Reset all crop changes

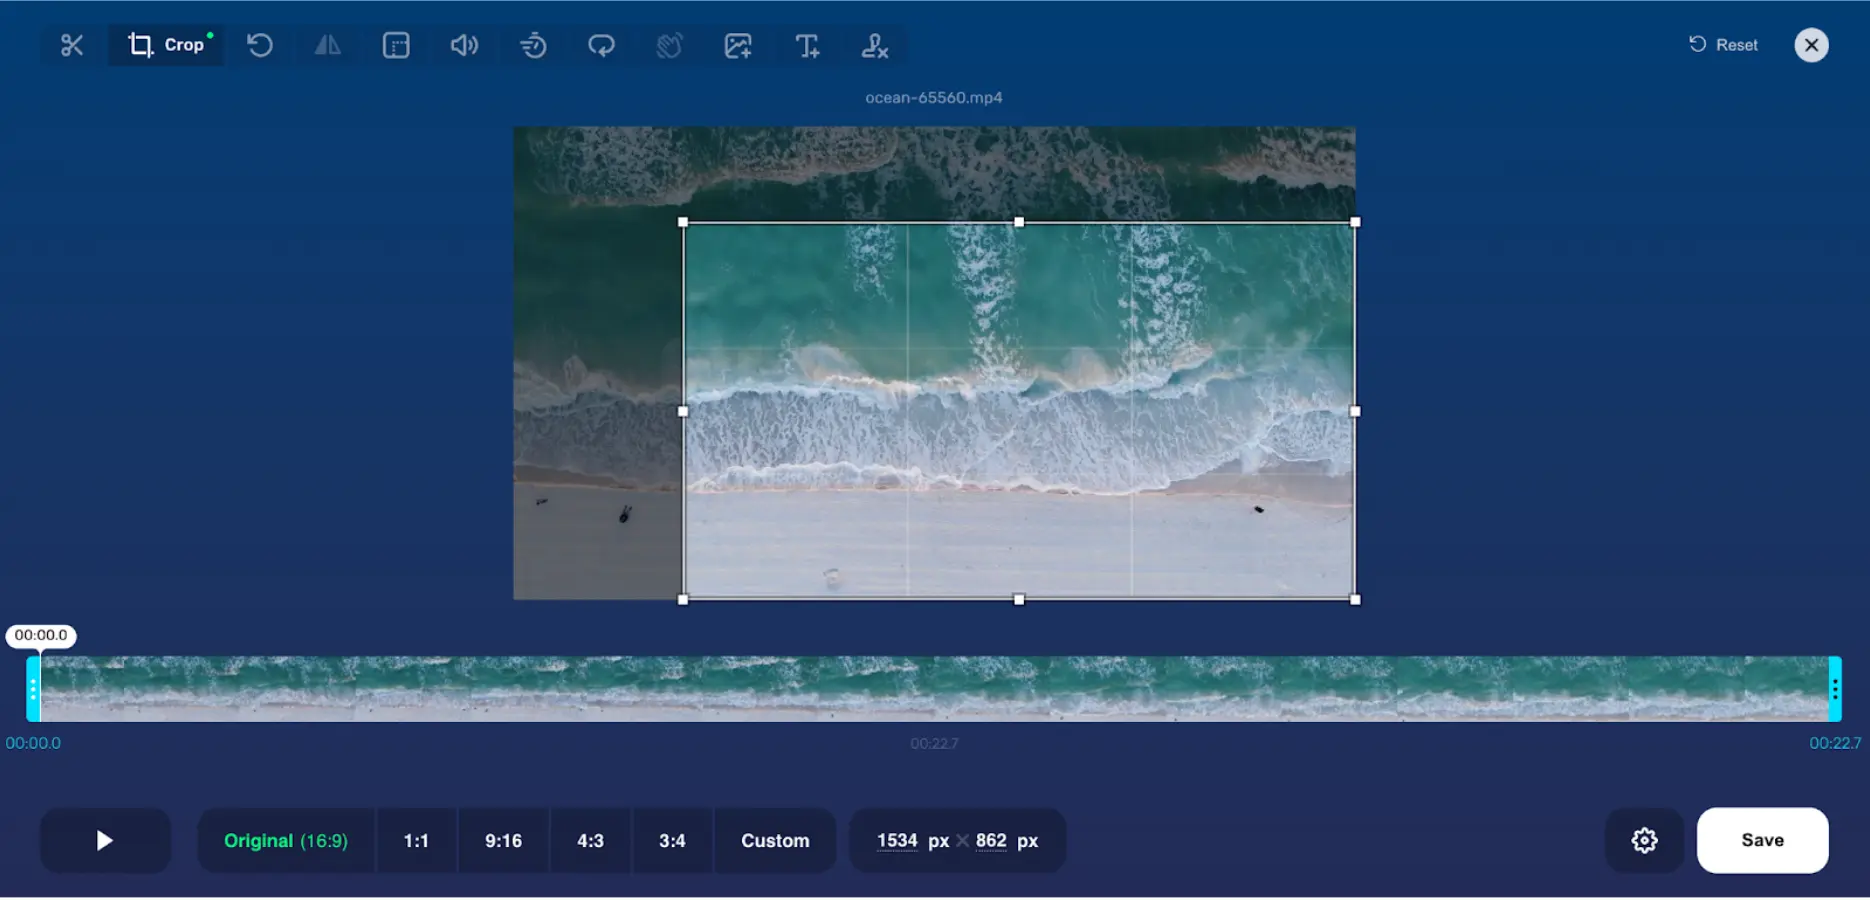point(1722,44)
